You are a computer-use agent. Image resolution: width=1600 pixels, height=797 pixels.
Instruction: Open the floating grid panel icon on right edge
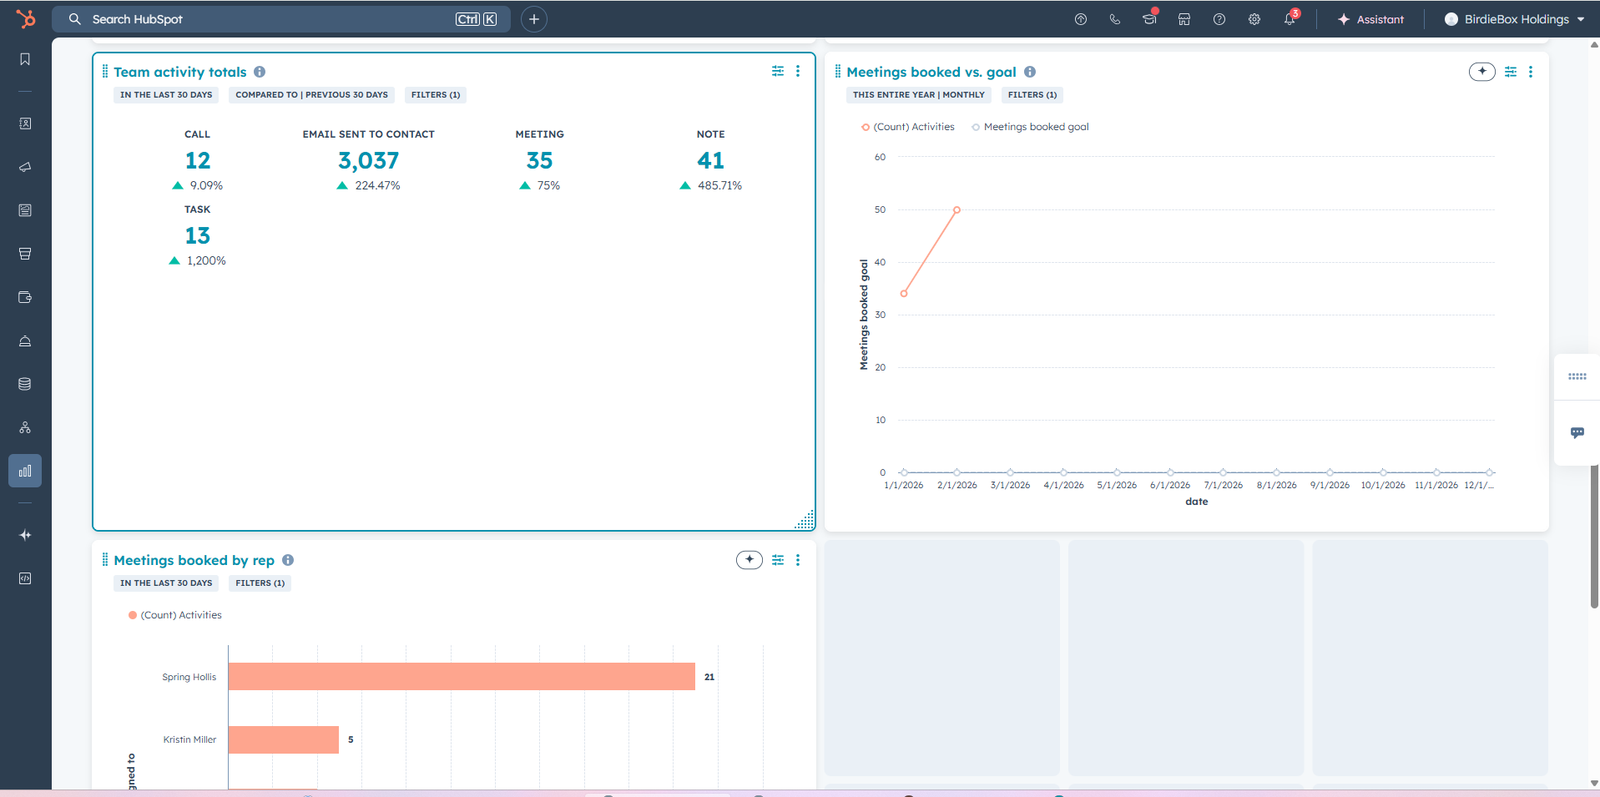(x=1577, y=377)
